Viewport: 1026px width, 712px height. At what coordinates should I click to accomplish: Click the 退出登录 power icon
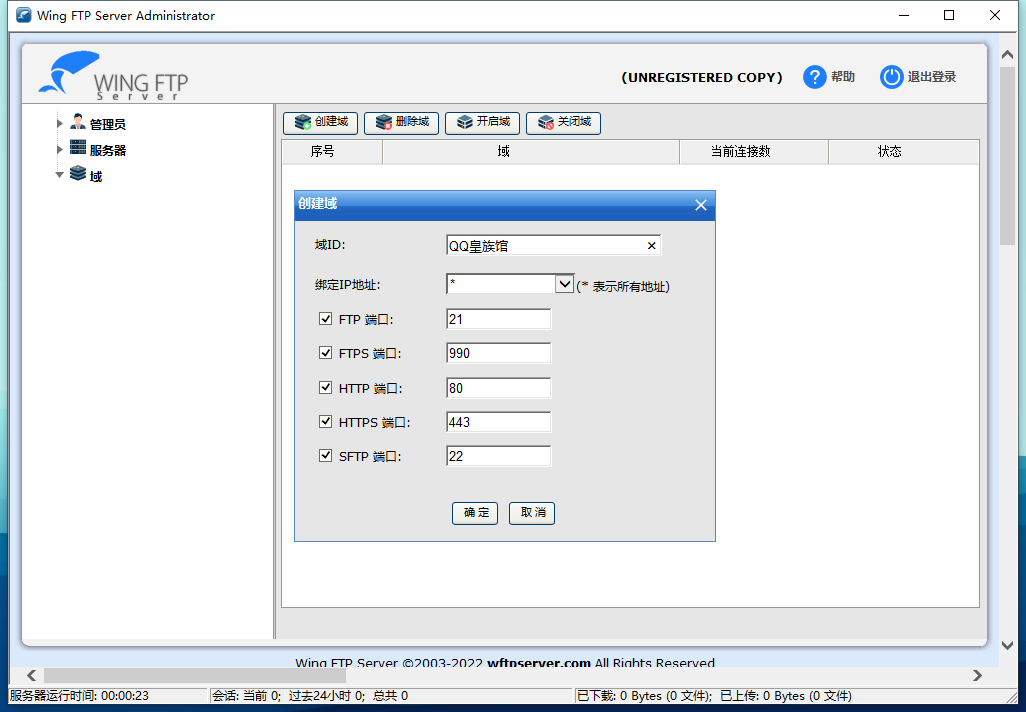pos(891,77)
